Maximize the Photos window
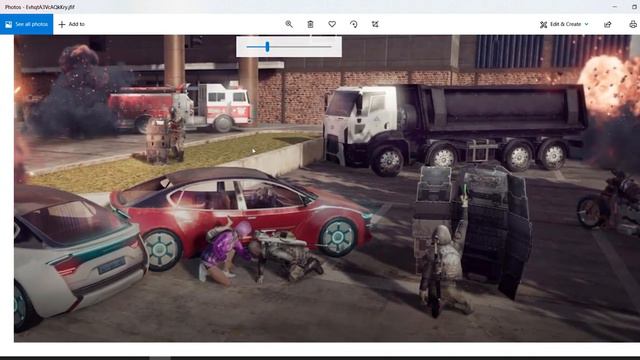Viewport: 640px width, 360px height. coord(635,7)
